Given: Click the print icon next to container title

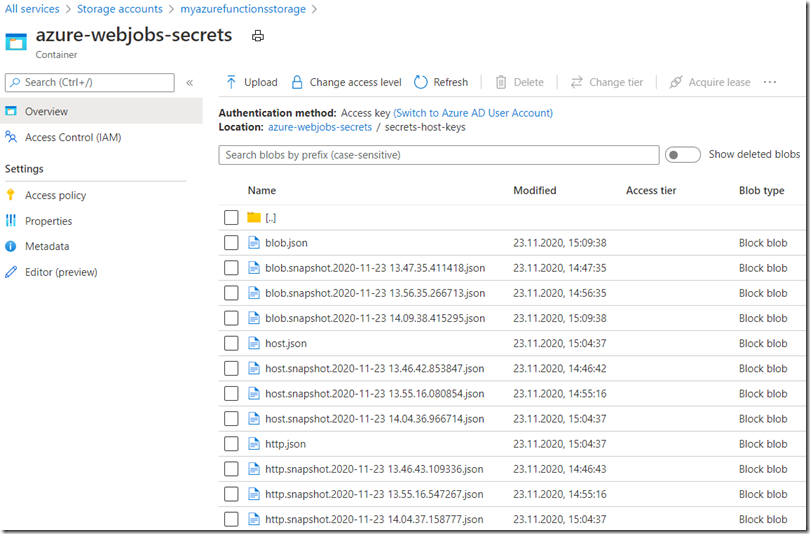Looking at the screenshot, I should [258, 36].
